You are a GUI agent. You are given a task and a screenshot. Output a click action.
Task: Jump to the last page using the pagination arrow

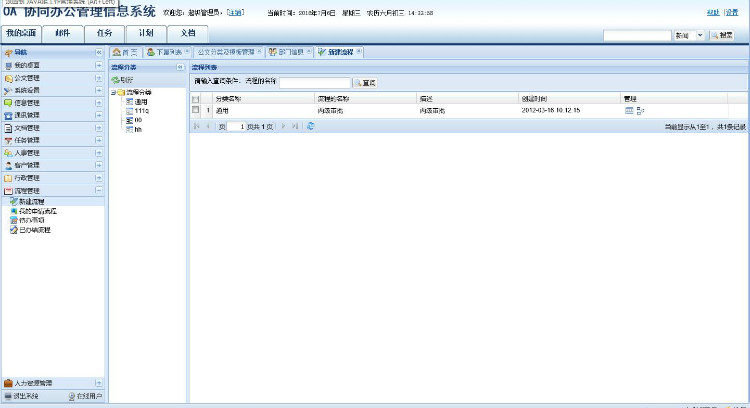[x=295, y=126]
